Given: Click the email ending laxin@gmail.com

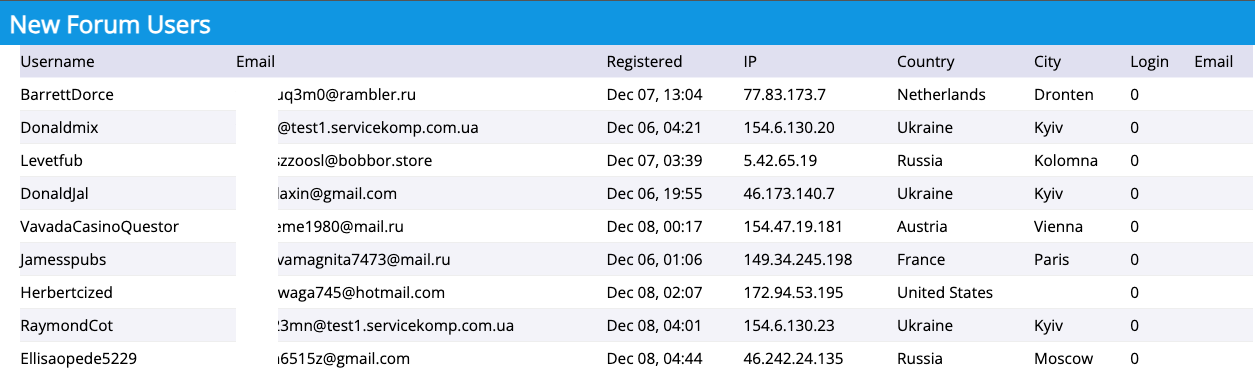Looking at the screenshot, I should (337, 194).
